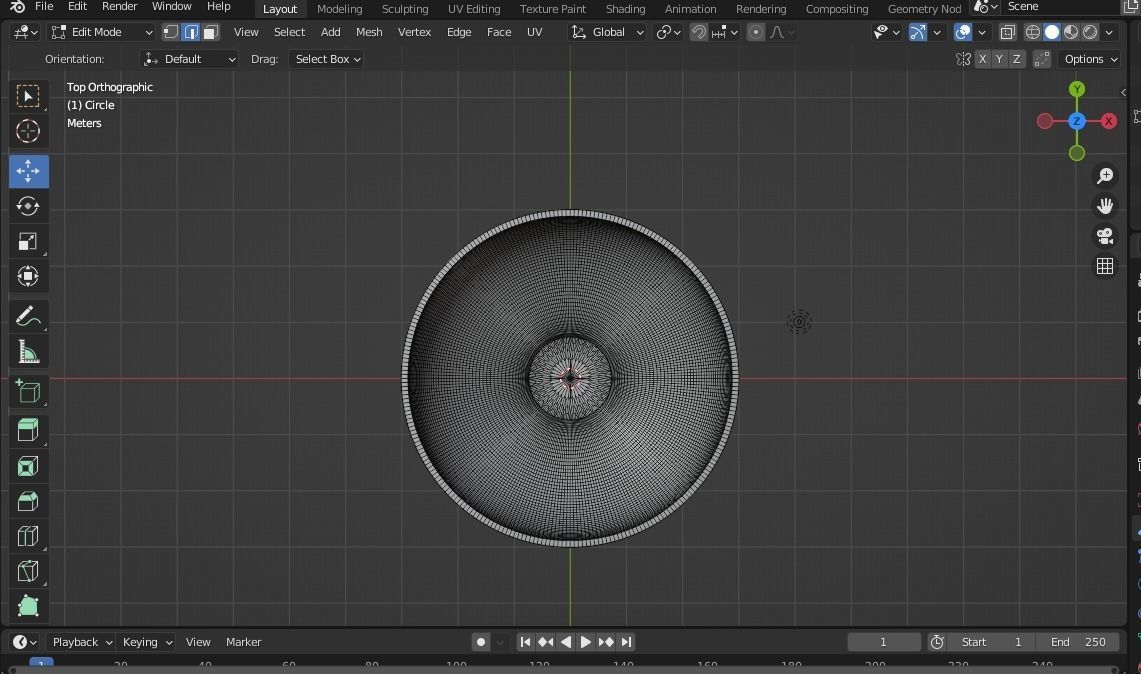Click the pan hand viewport icon
This screenshot has height=674, width=1141.
(1105, 206)
